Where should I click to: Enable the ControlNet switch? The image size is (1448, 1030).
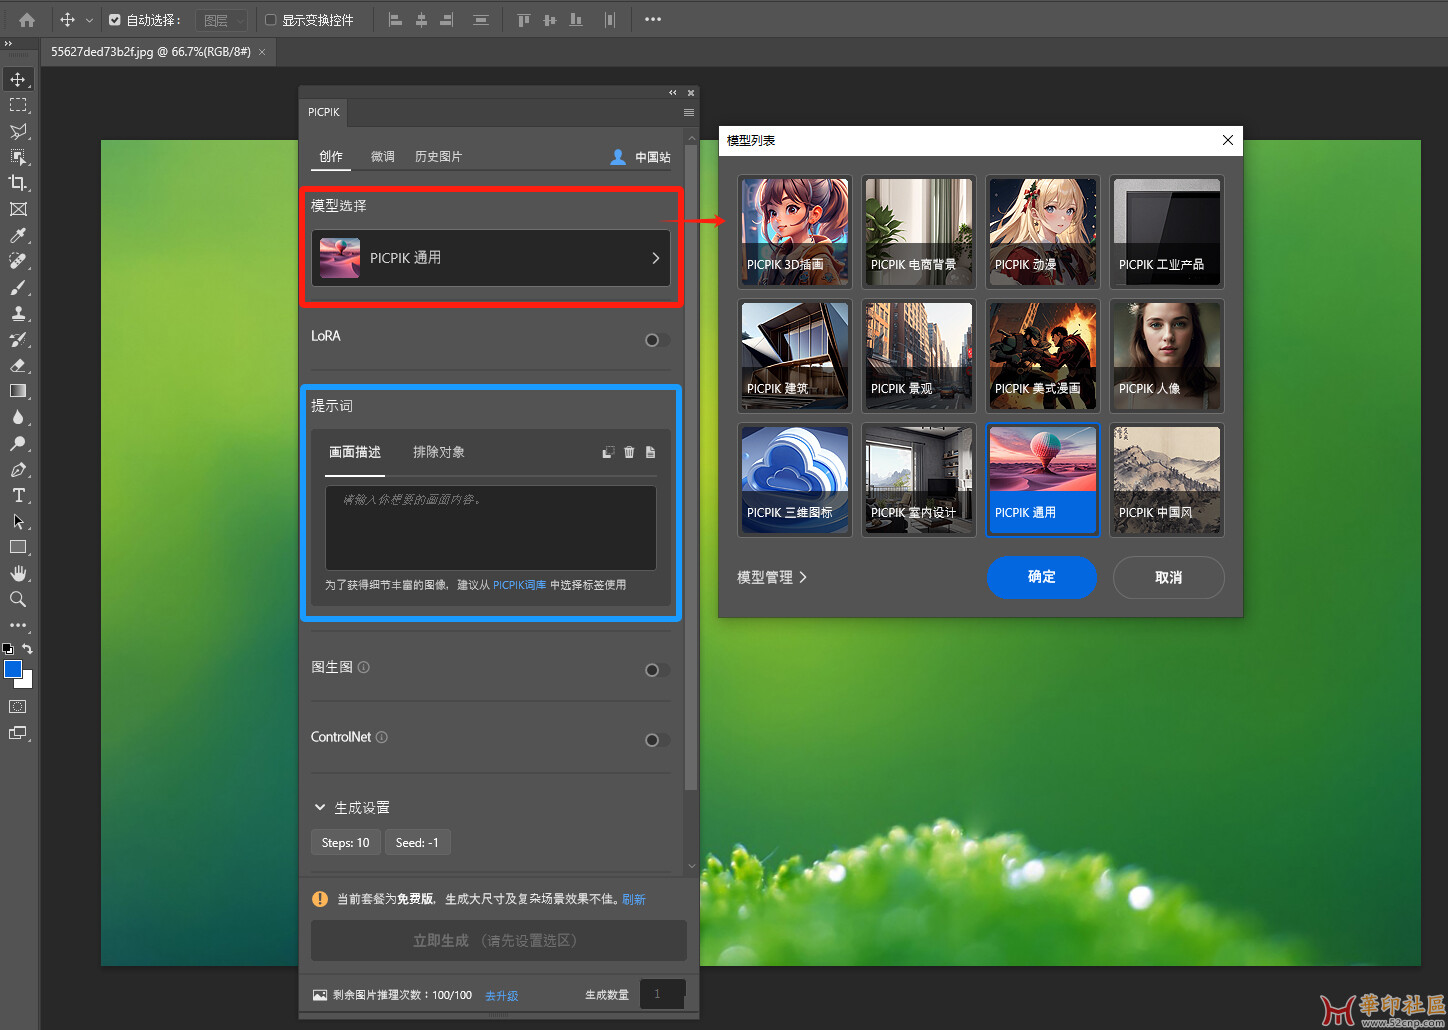(x=657, y=740)
